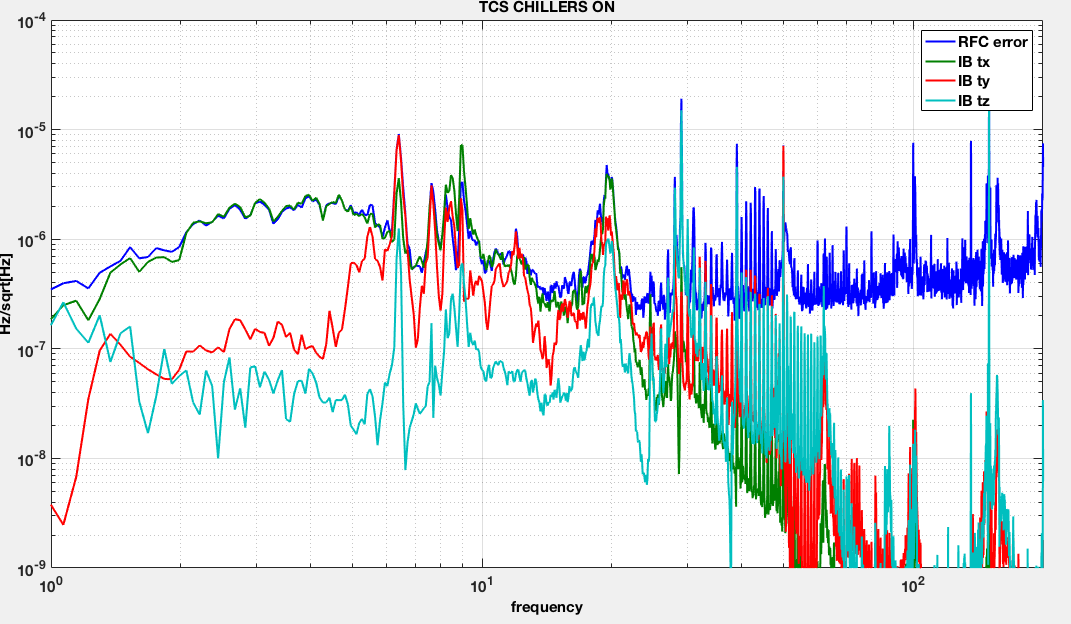Click the y-axis tick label 10^-8
This screenshot has width=1071, height=624.
click(31, 459)
